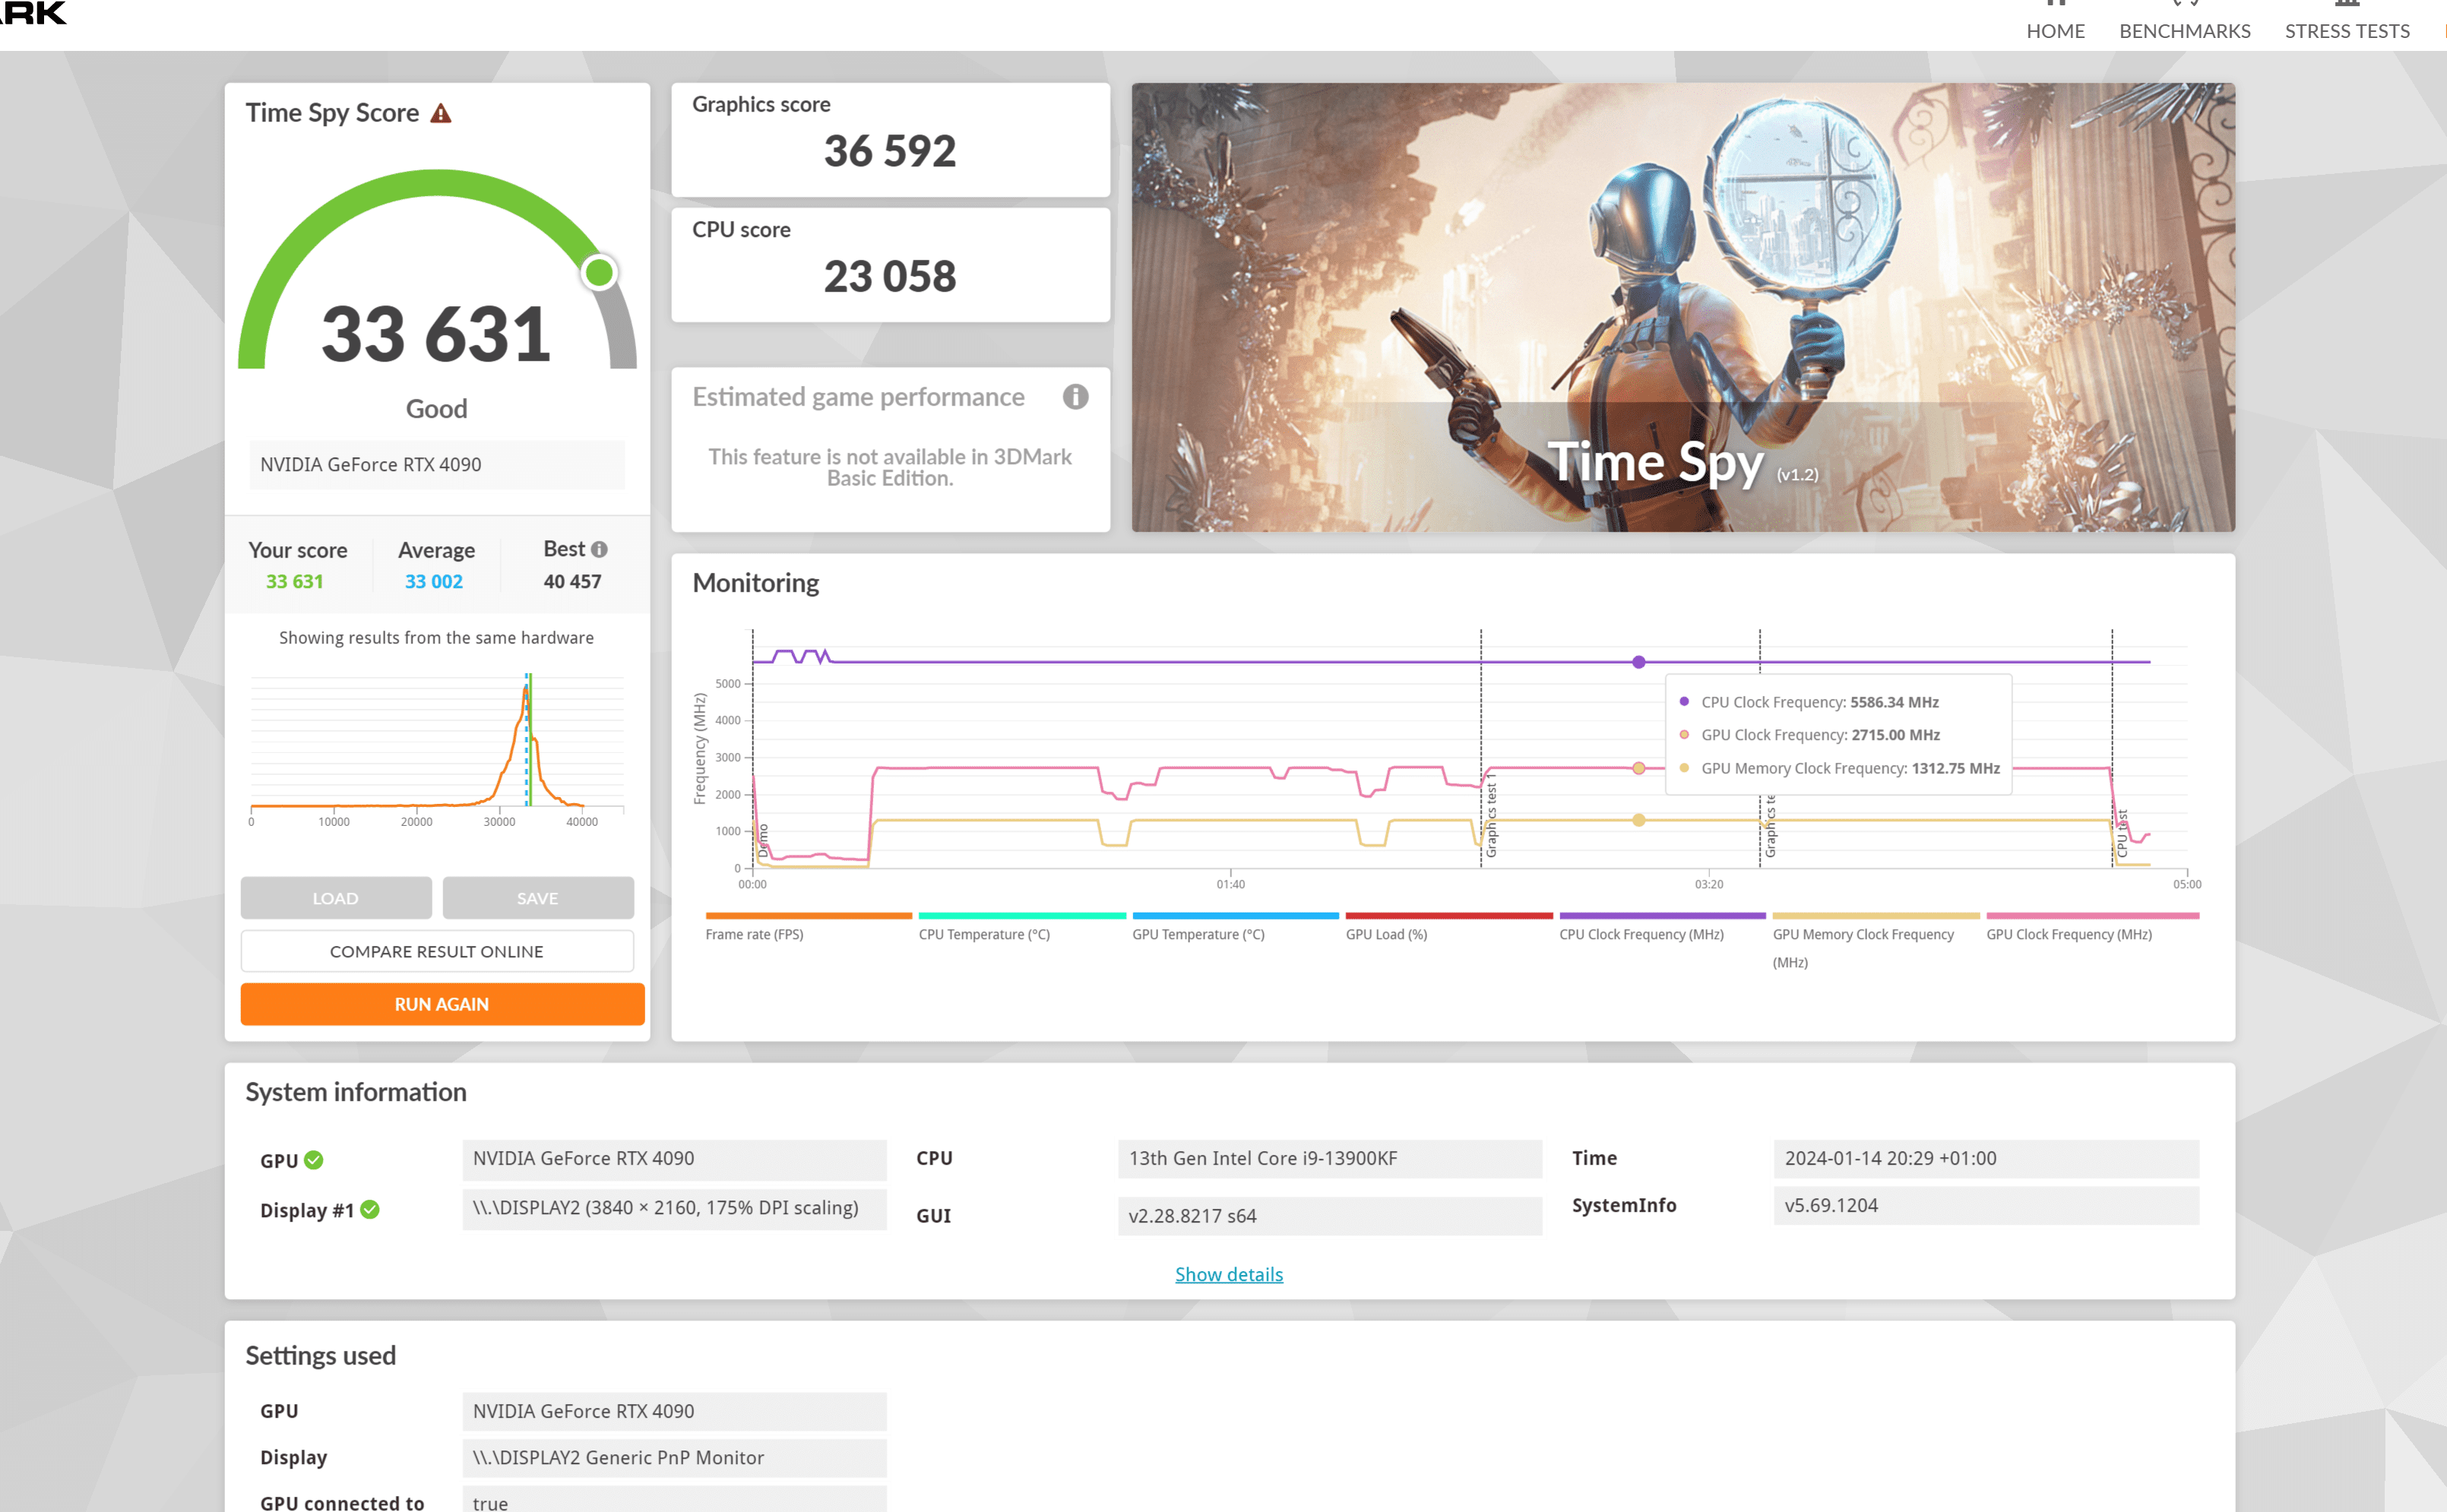Click Your score value 33 631
The width and height of the screenshot is (2447, 1512).
click(295, 581)
